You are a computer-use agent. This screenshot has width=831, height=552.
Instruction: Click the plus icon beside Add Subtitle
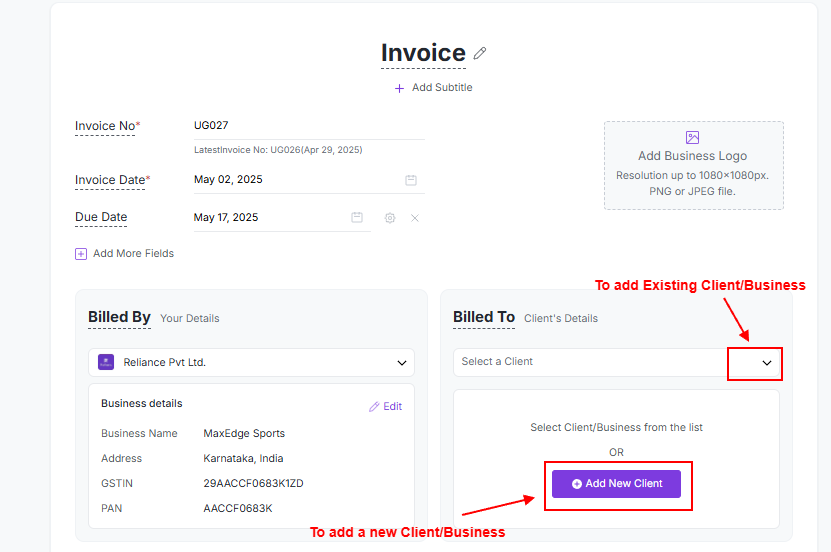click(x=400, y=88)
